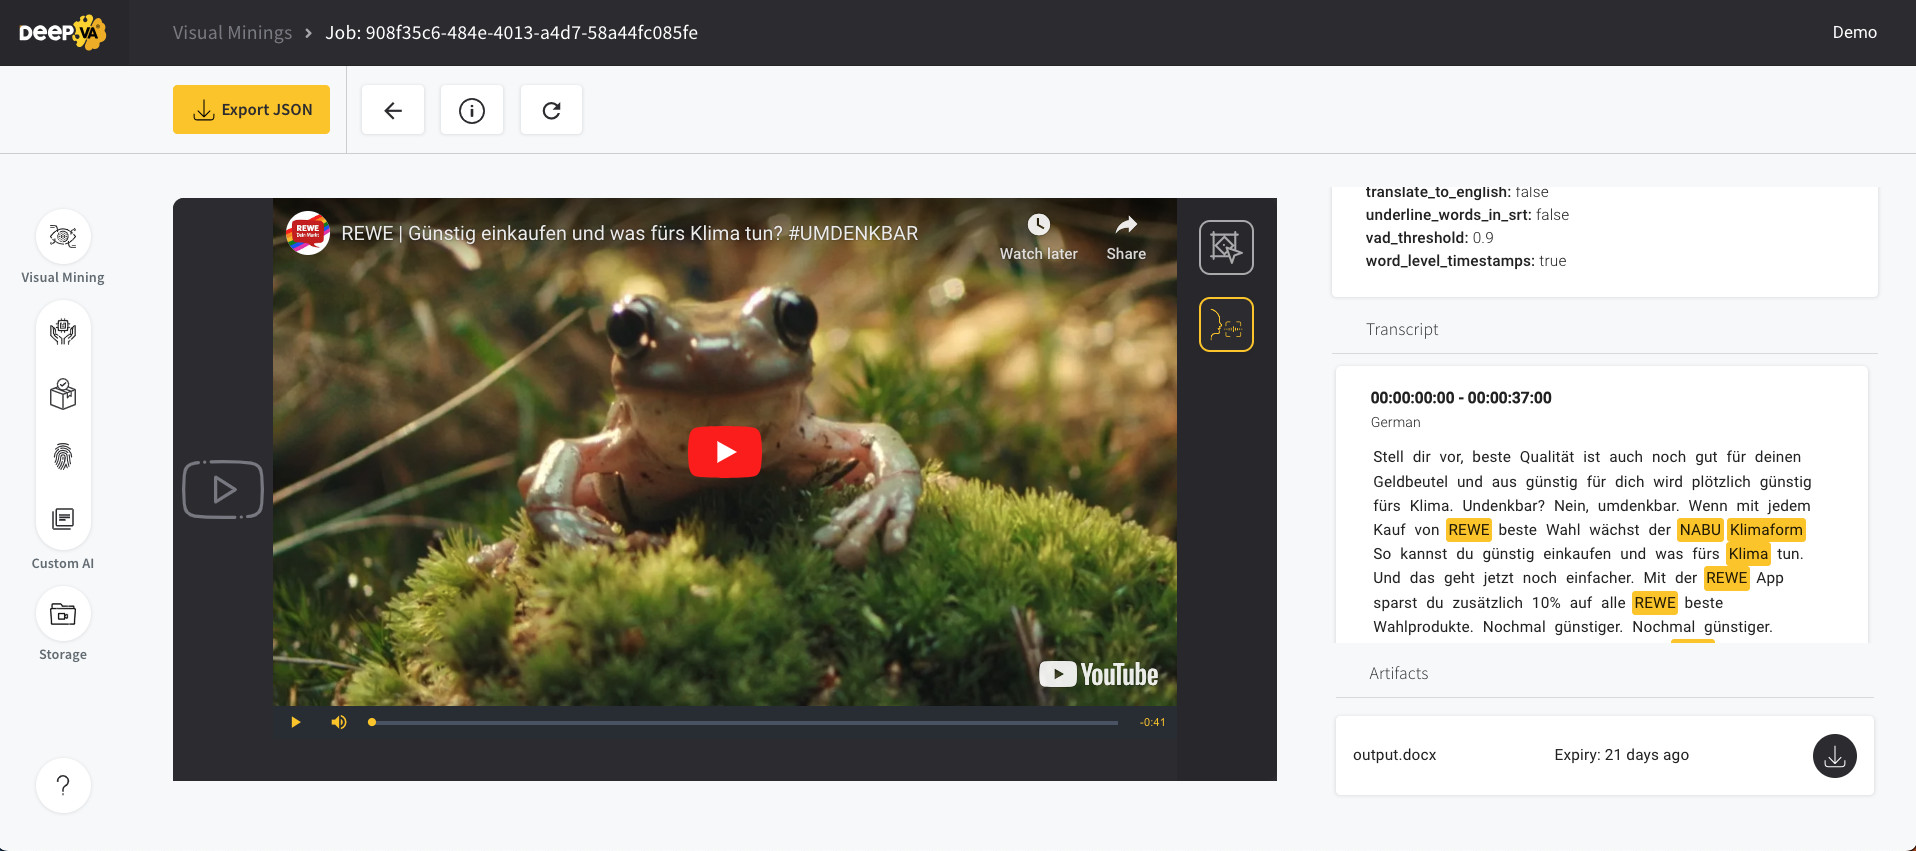Click the Visual Minings breadcrumb link
Image resolution: width=1916 pixels, height=851 pixels.
(232, 32)
